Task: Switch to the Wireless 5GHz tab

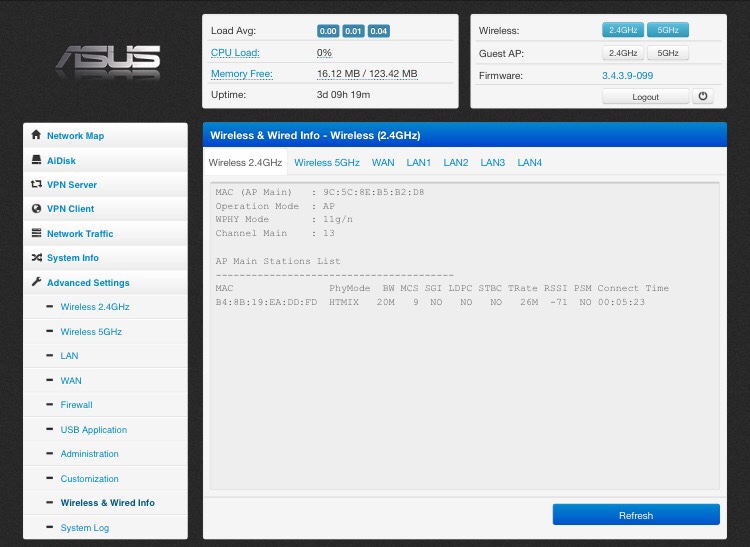Action: pos(326,162)
